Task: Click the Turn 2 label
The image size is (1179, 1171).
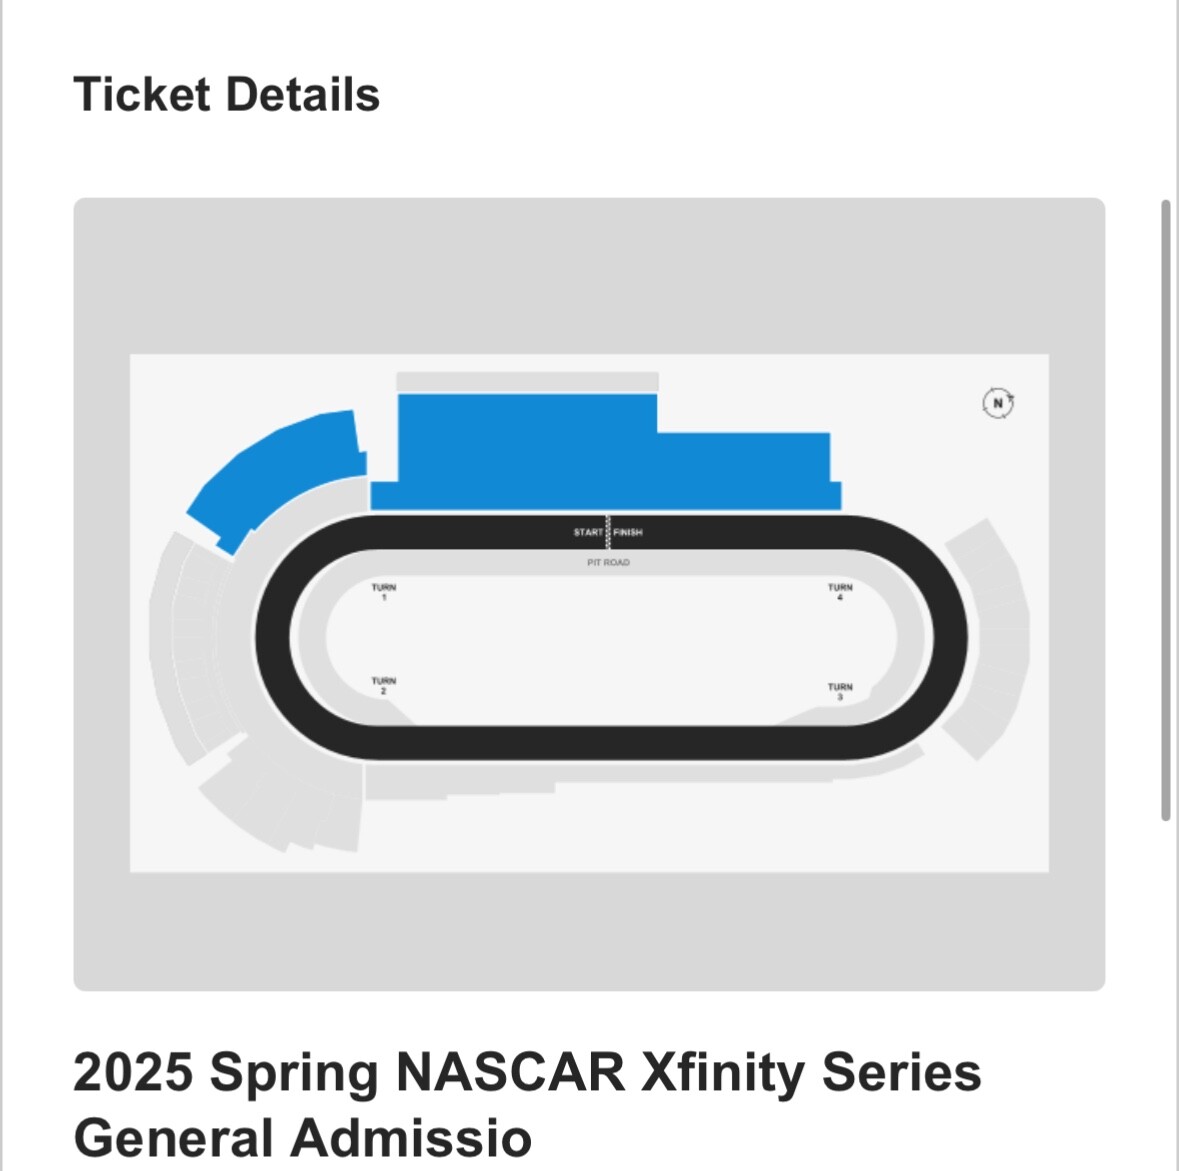Action: (383, 686)
